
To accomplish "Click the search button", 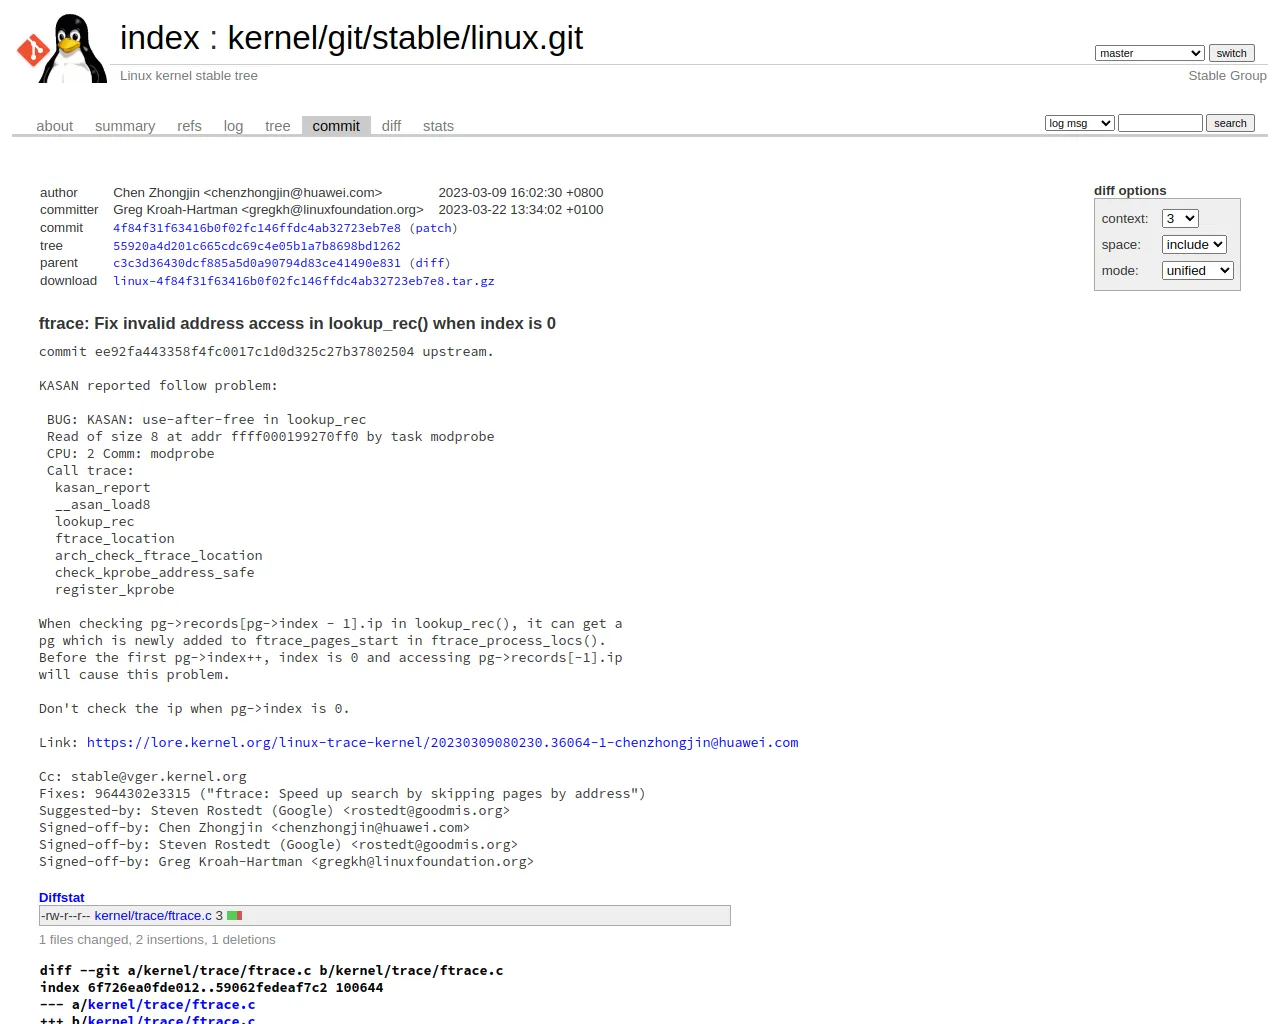I will pyautogui.click(x=1230, y=123).
